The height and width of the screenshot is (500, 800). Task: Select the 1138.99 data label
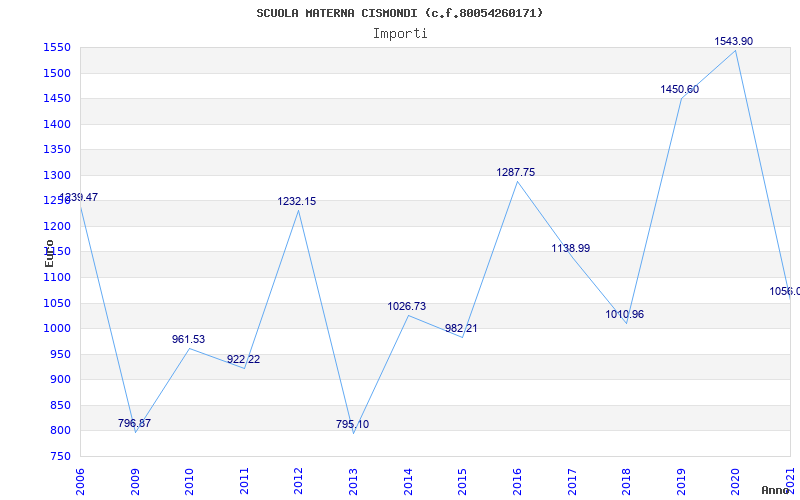click(x=570, y=248)
